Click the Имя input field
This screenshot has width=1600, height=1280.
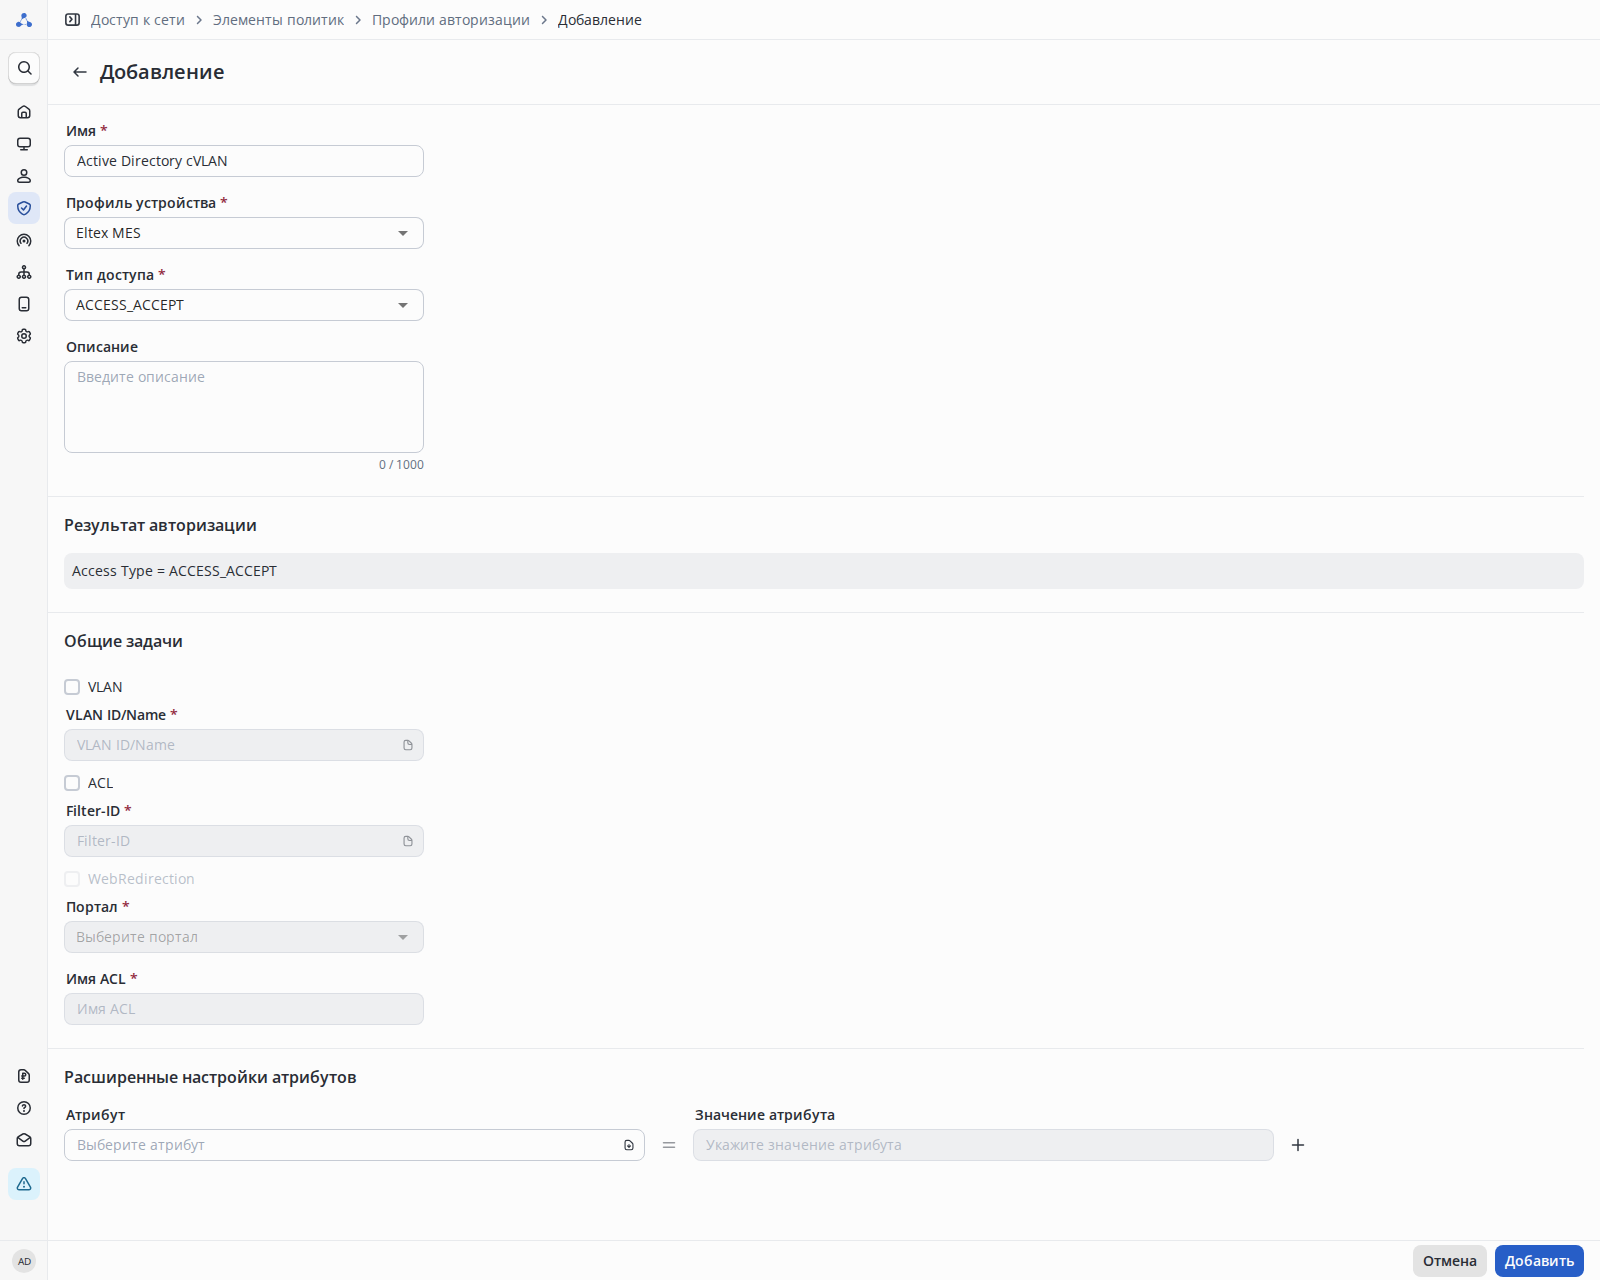(x=243, y=161)
